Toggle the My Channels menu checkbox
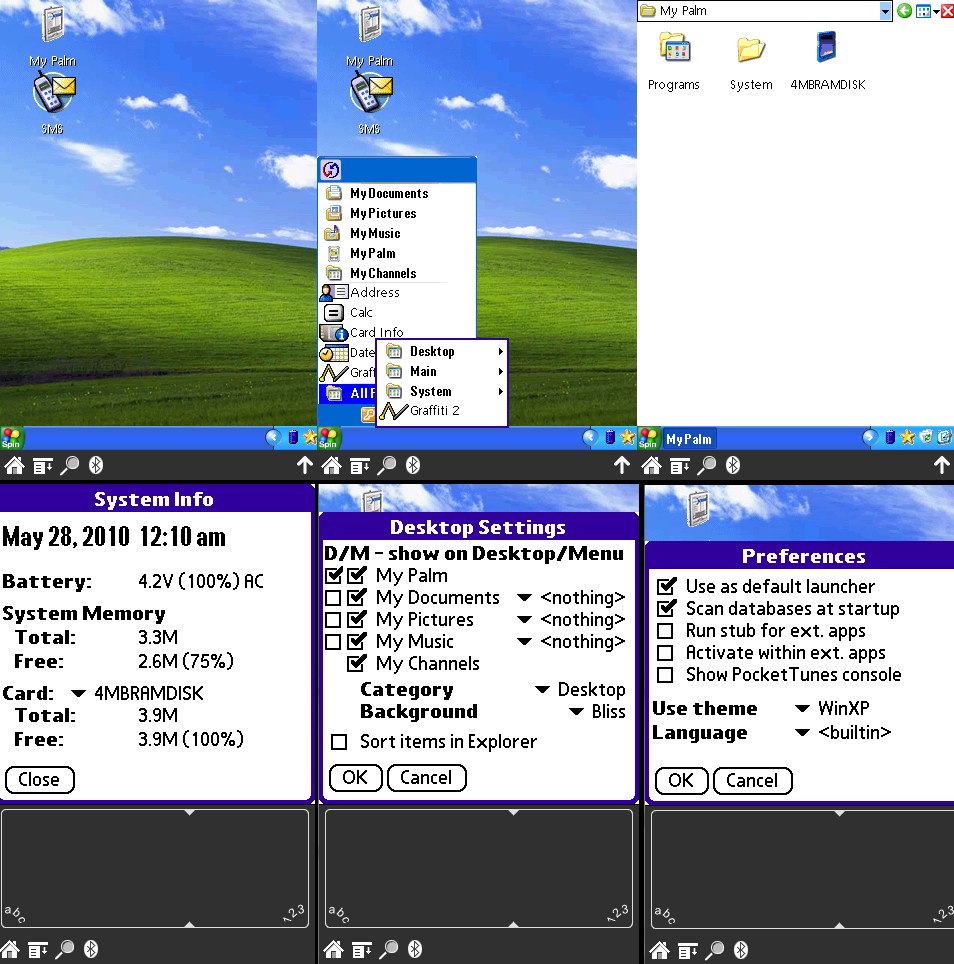Image resolution: width=954 pixels, height=964 pixels. tap(357, 663)
